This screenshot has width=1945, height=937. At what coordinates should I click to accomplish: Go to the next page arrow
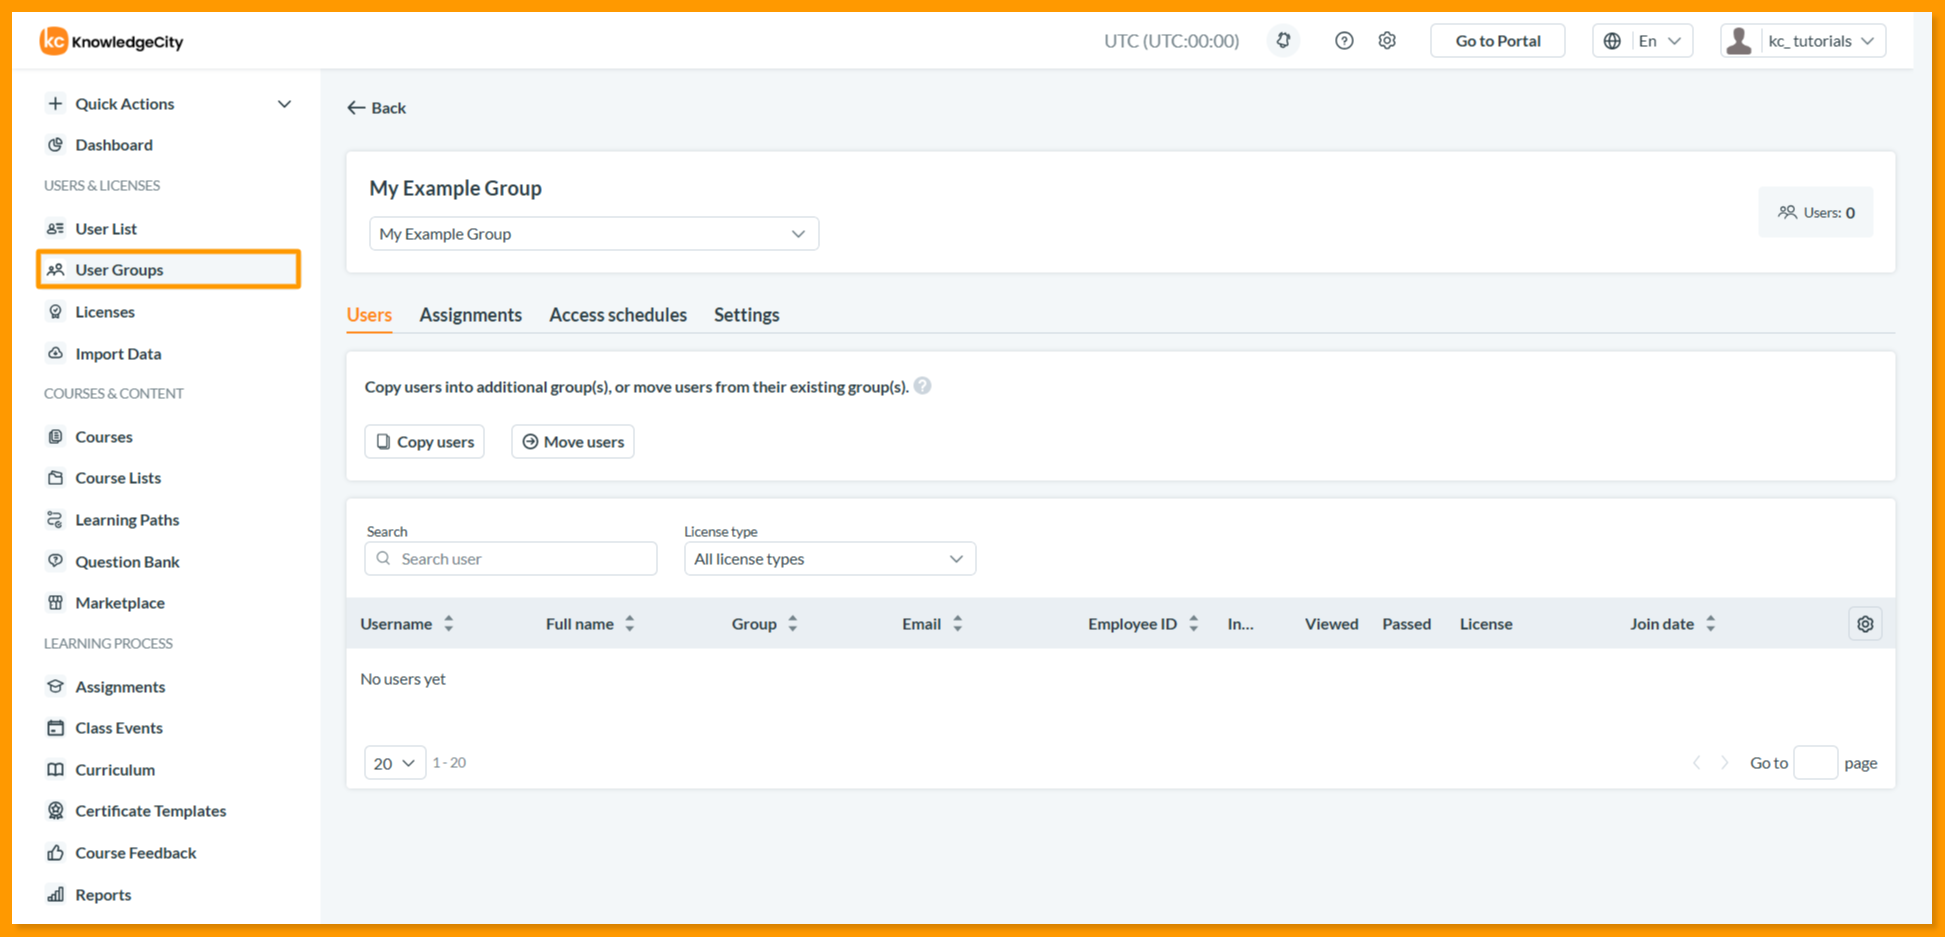pos(1725,763)
